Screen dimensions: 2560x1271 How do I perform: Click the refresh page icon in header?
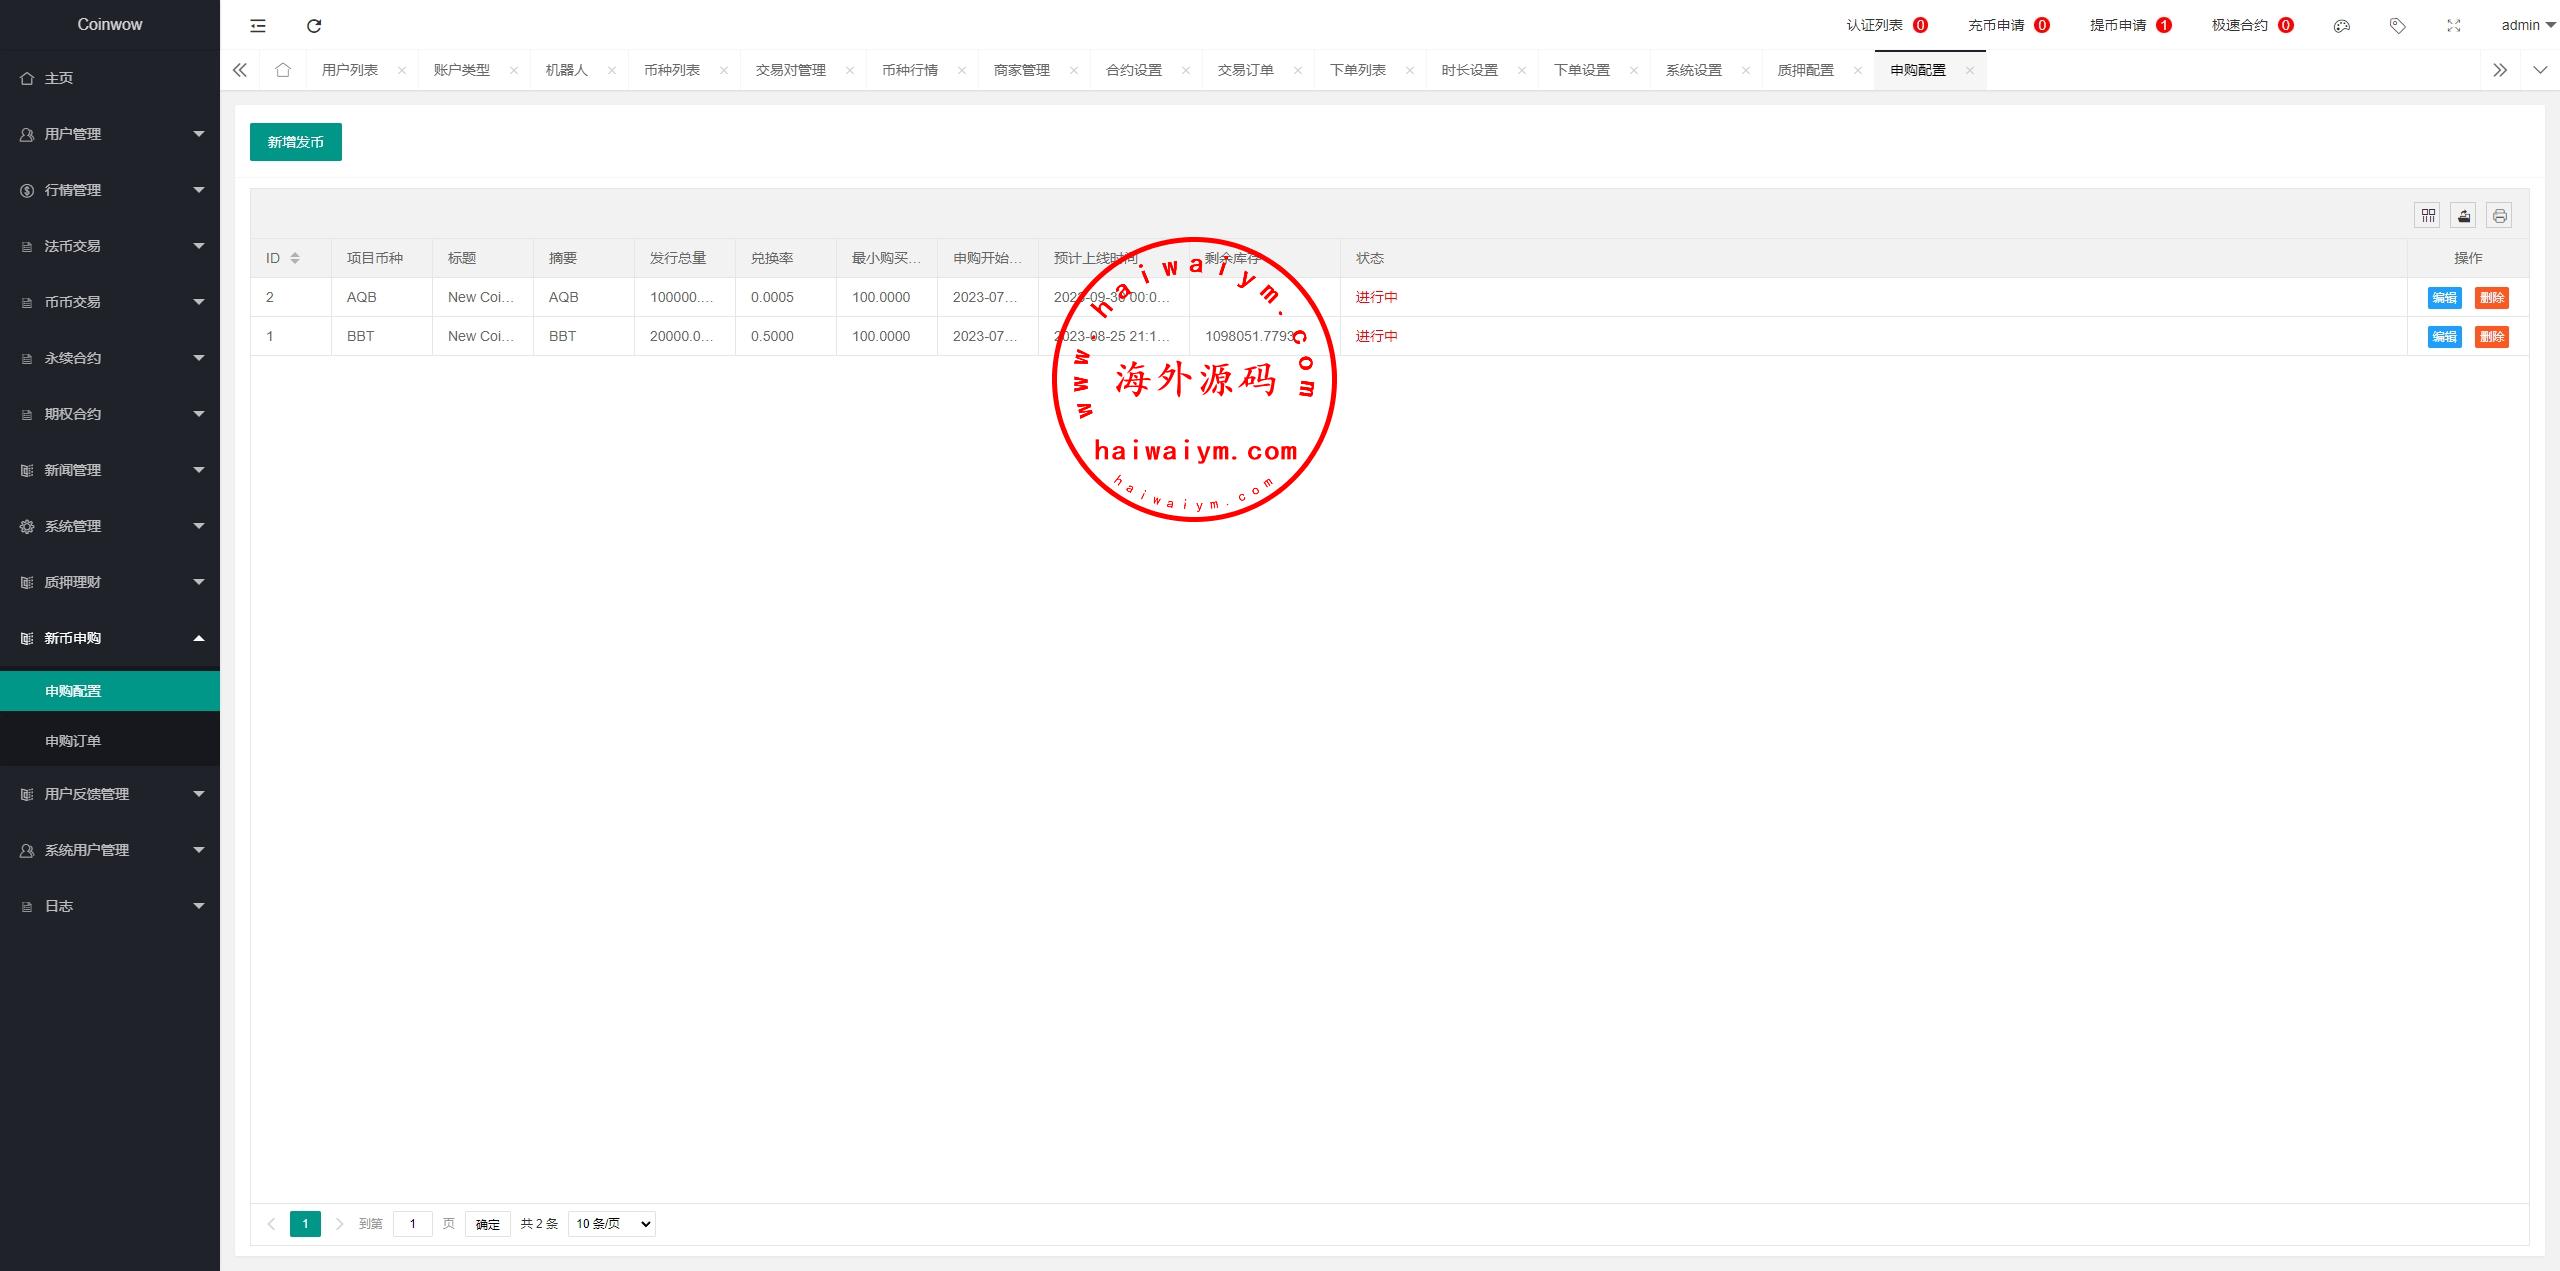[x=314, y=26]
